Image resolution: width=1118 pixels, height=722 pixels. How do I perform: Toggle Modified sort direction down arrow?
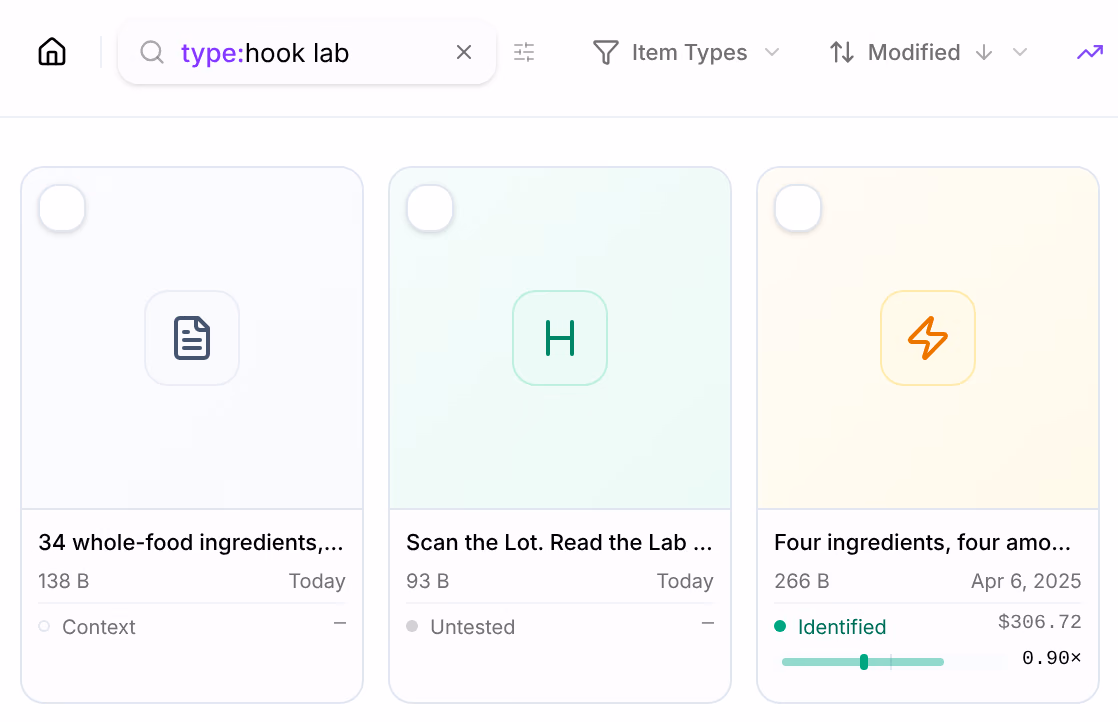pos(984,52)
